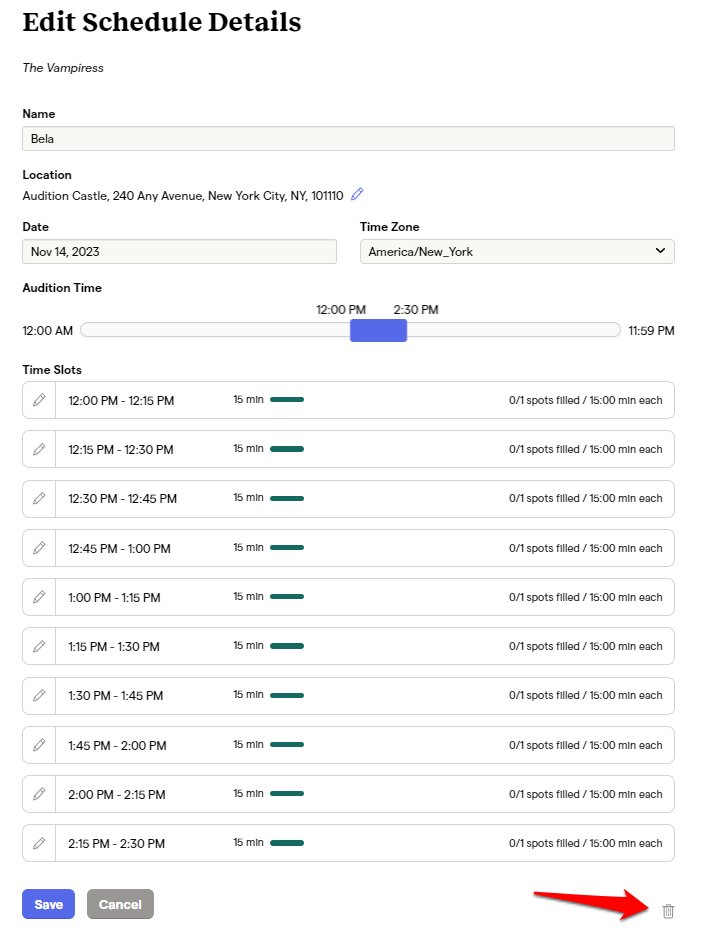Image resolution: width=715 pixels, height=941 pixels.
Task: Select the 12:00 PM - 12:15 PM text
Action: point(121,401)
